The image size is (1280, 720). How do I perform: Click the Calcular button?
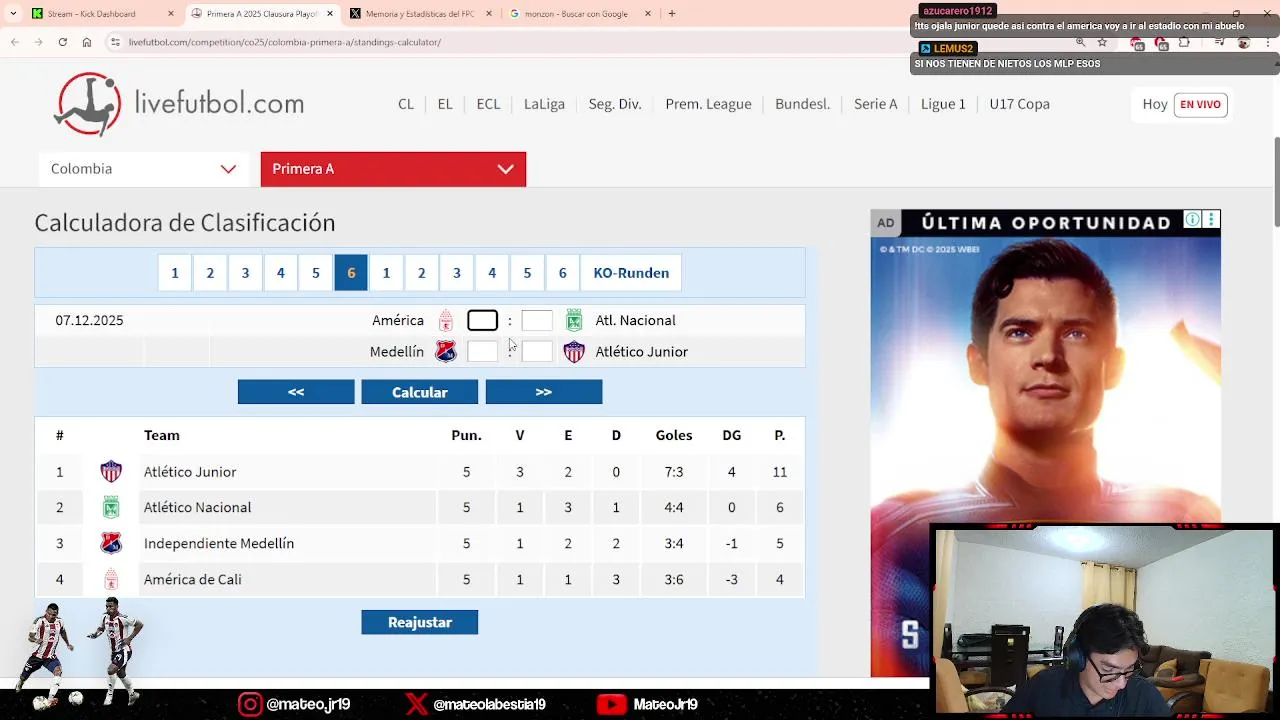pyautogui.click(x=420, y=392)
